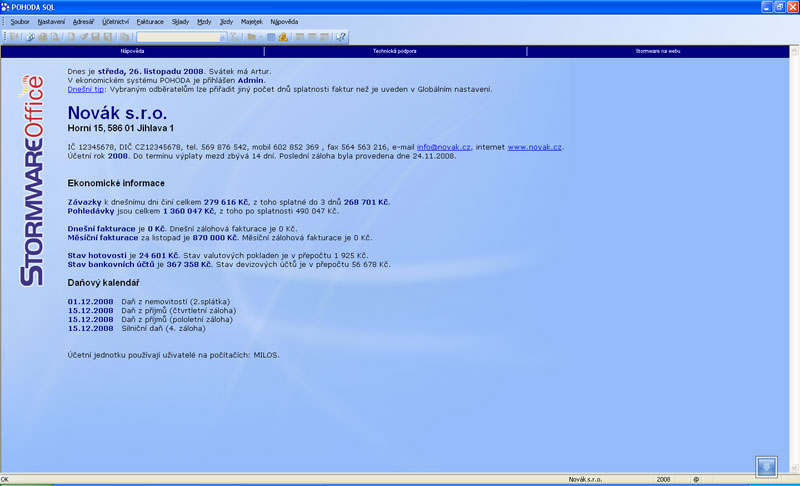Click the first toolbar icon at far left

pyautogui.click(x=13, y=37)
